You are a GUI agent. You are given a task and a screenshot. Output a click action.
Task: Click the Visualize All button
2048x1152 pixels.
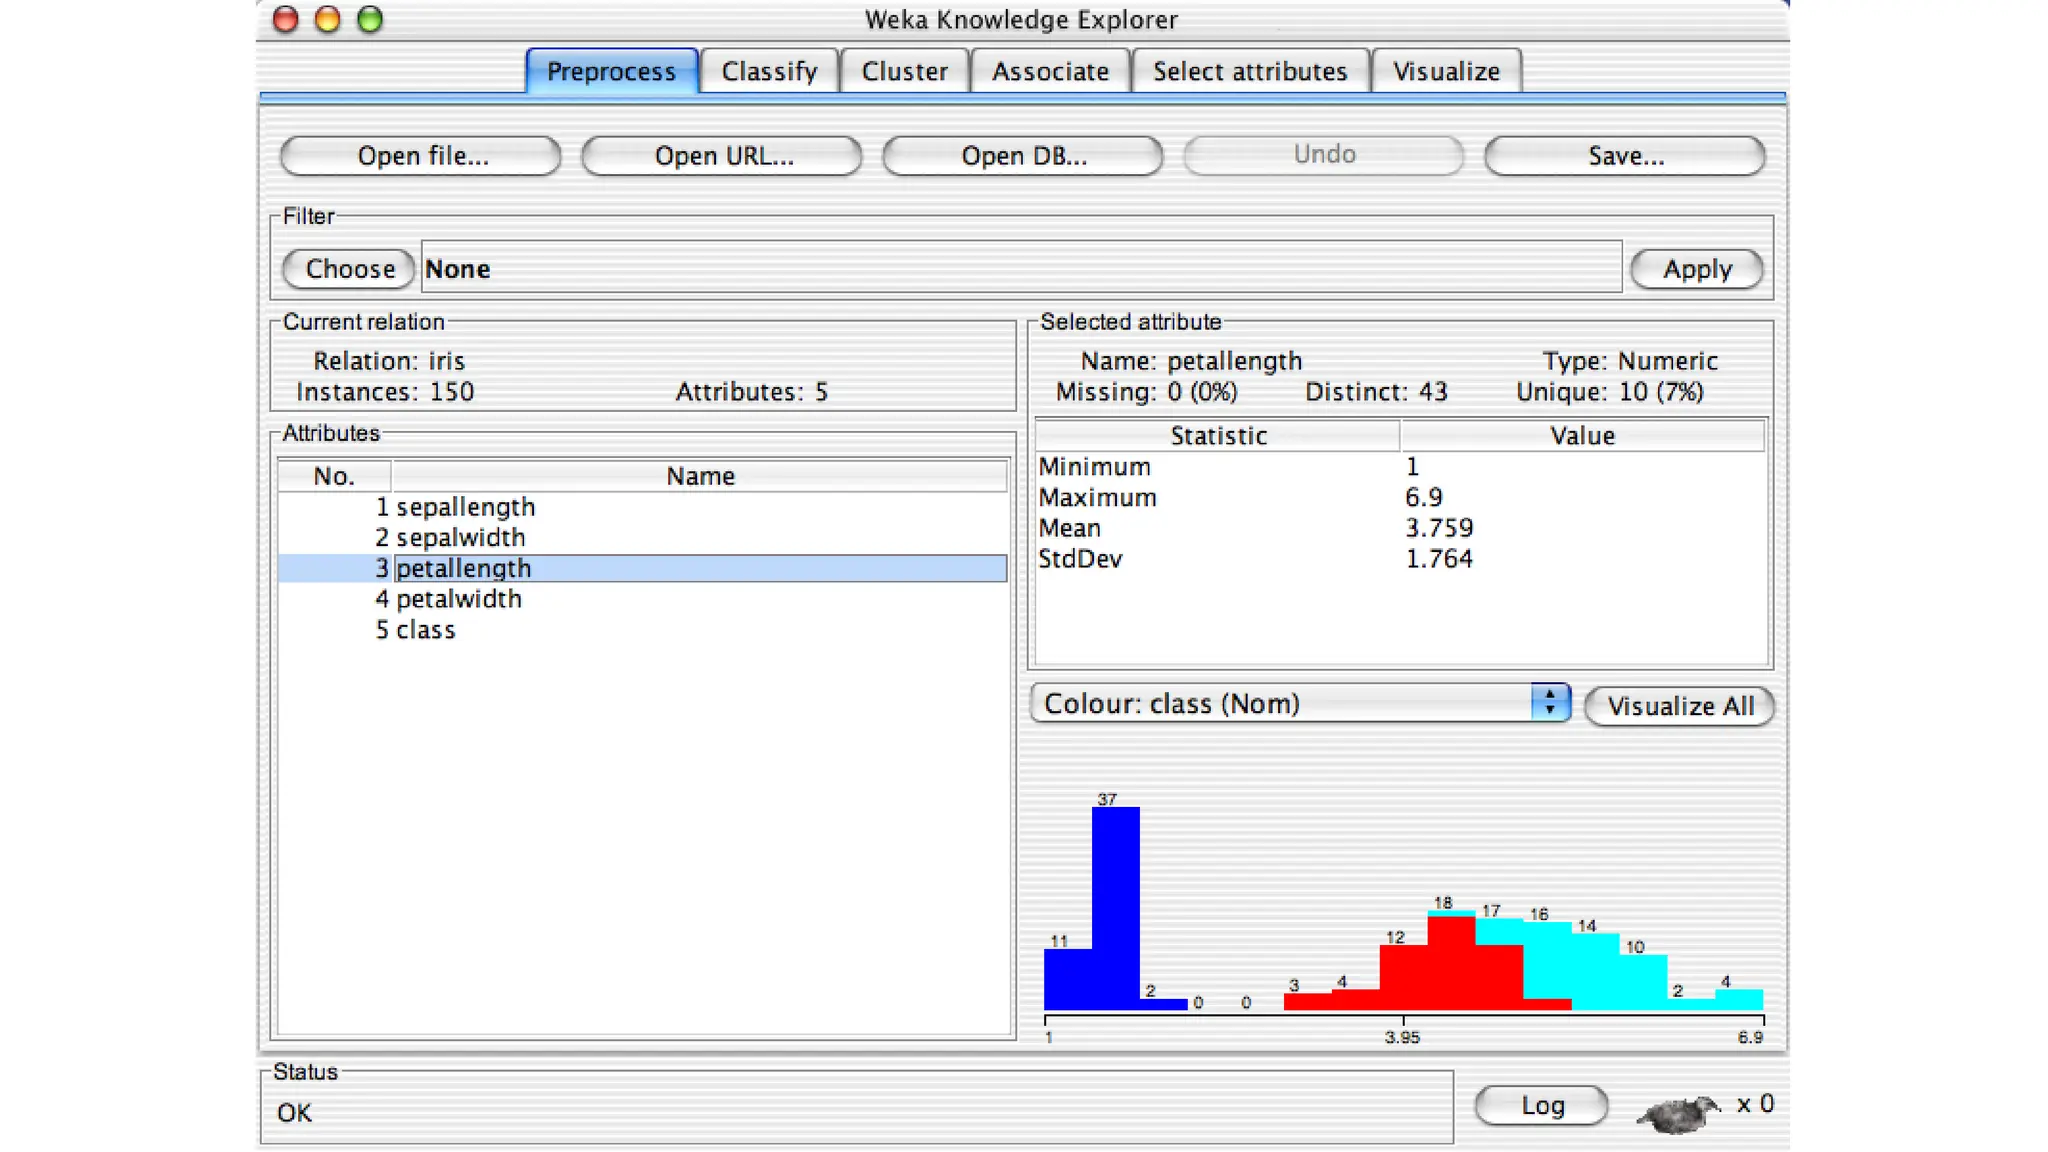(1679, 706)
